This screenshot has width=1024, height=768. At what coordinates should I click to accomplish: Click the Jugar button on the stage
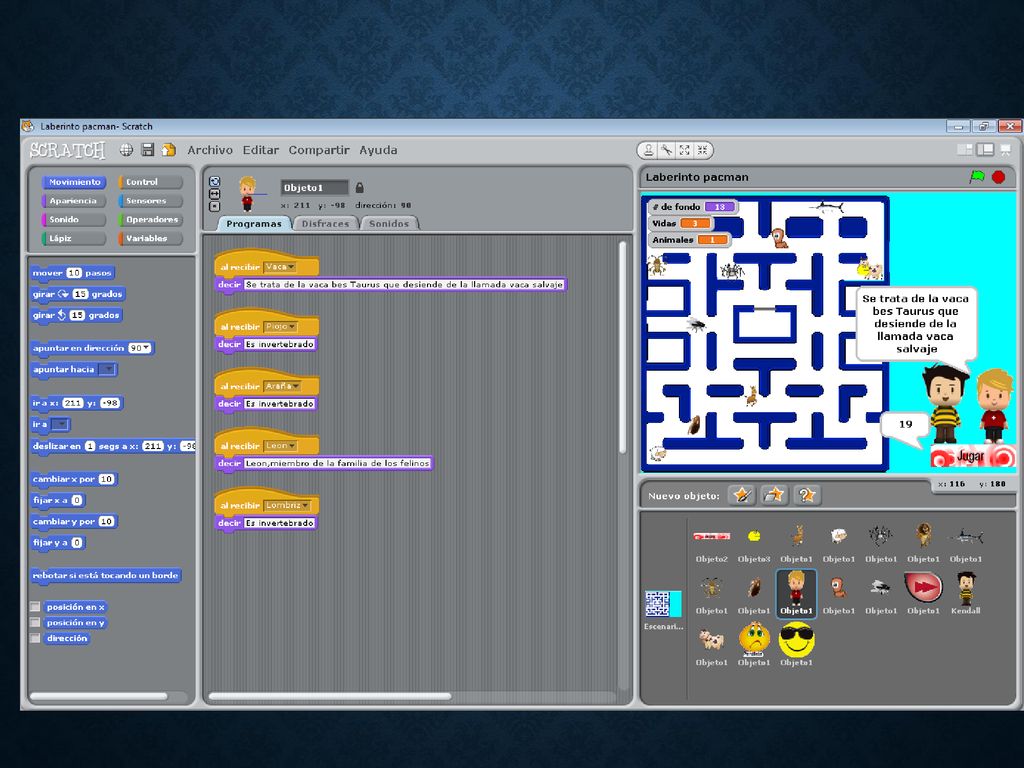pyautogui.click(x=973, y=456)
